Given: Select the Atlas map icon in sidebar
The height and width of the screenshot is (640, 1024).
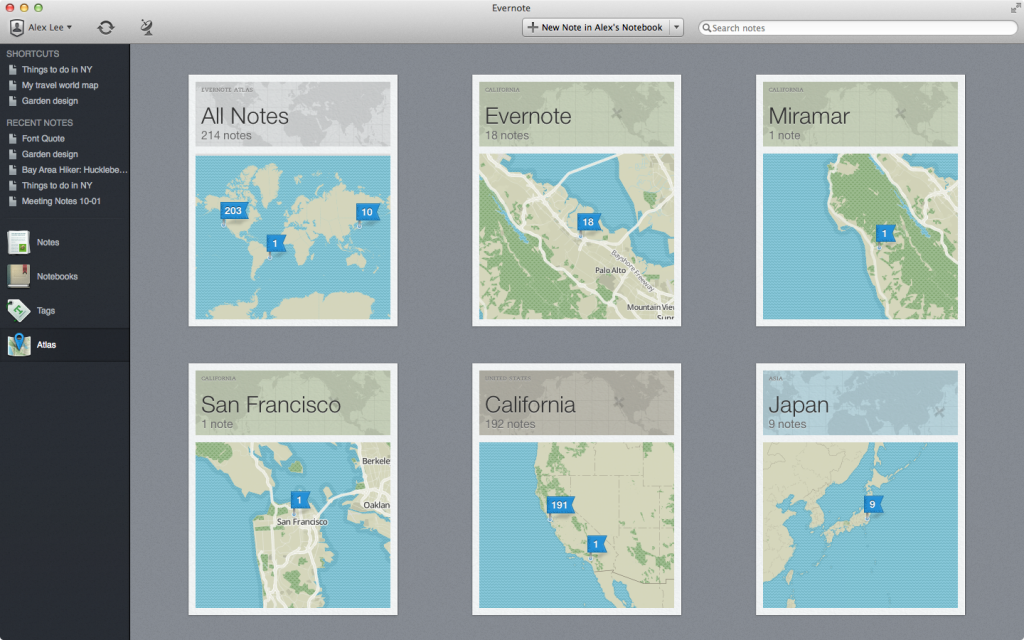Looking at the screenshot, I should point(19,345).
